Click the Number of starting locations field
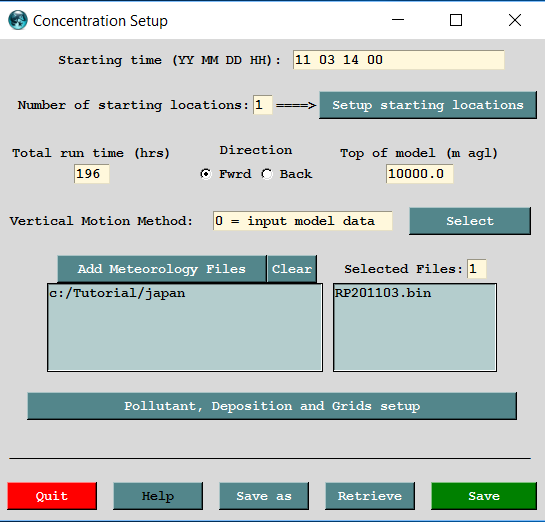The width and height of the screenshot is (545, 522). [263, 105]
